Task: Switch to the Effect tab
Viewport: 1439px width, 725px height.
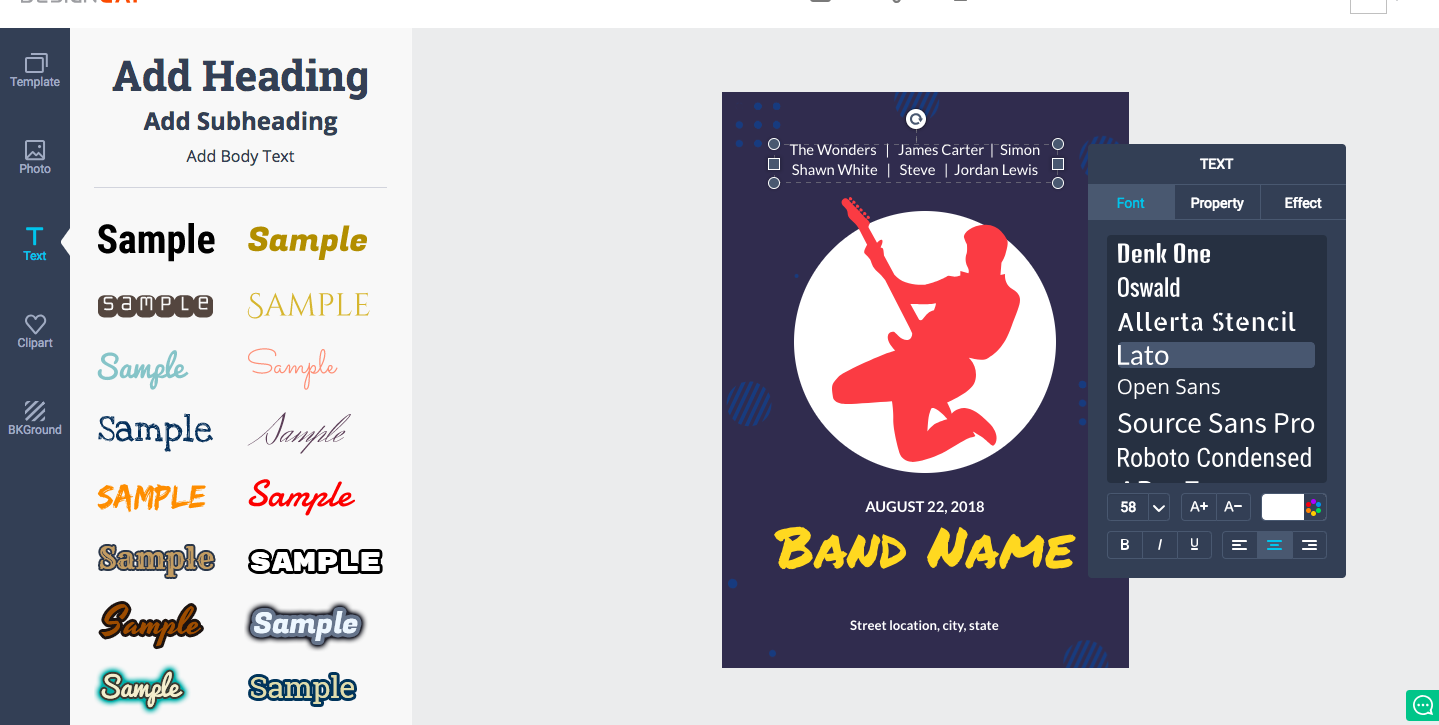Action: click(1303, 203)
